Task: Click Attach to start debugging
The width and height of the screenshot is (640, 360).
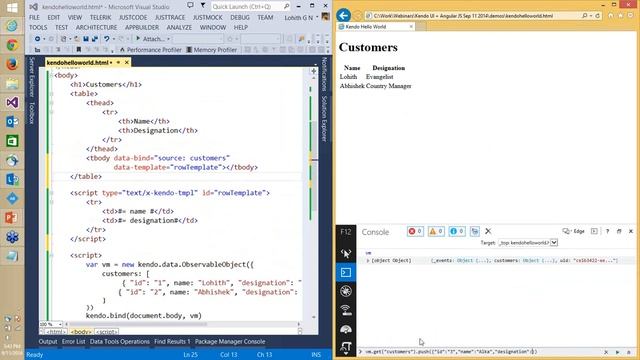Action: [x=150, y=39]
